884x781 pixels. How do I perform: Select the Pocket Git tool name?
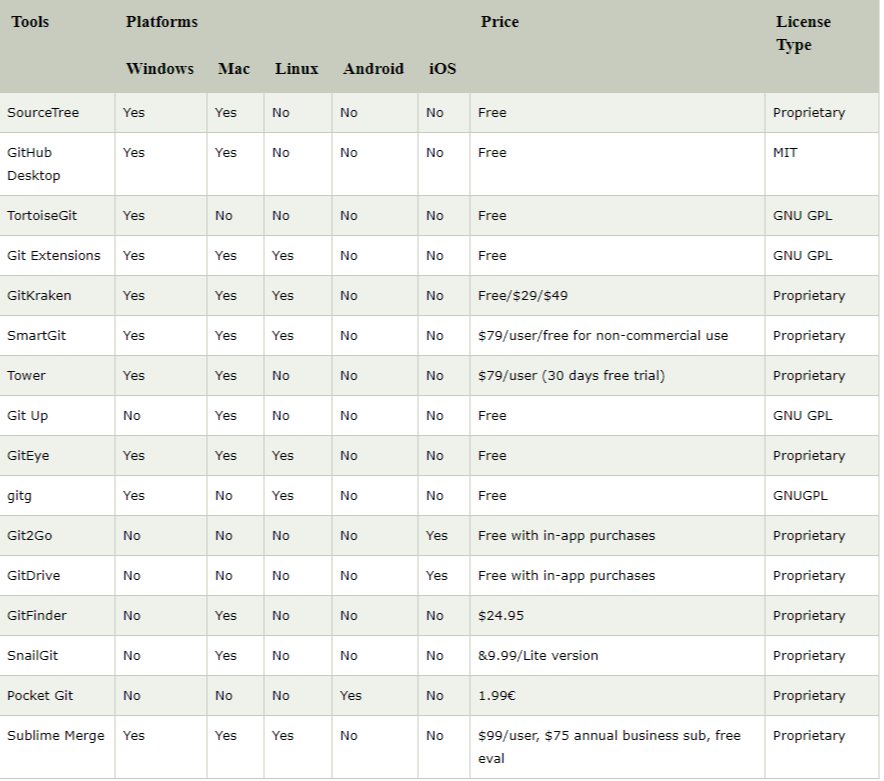(x=39, y=696)
